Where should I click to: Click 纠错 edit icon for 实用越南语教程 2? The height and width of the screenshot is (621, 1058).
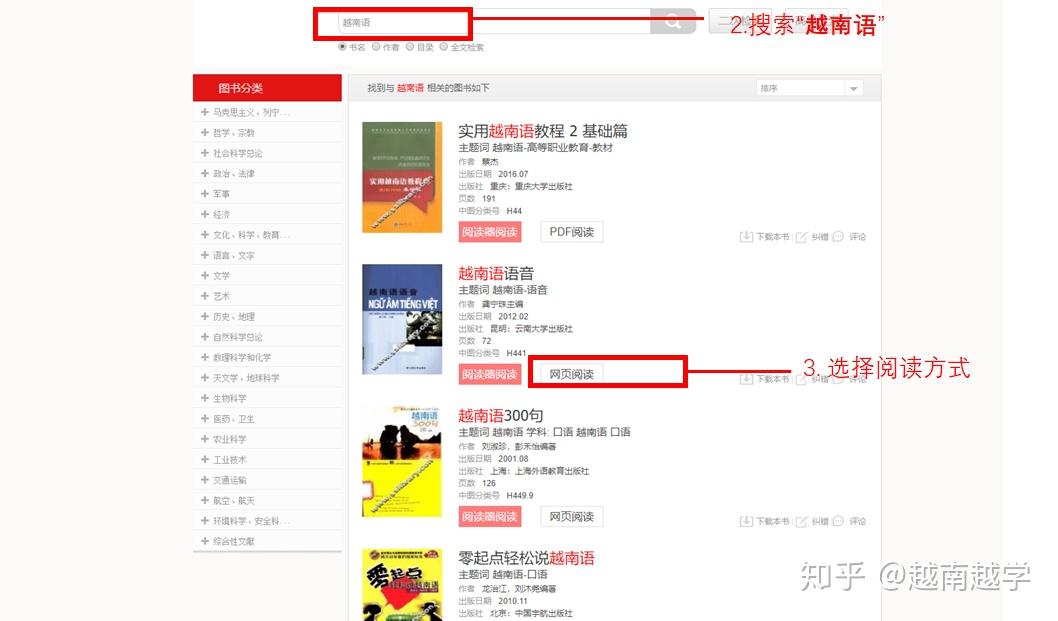(802, 237)
